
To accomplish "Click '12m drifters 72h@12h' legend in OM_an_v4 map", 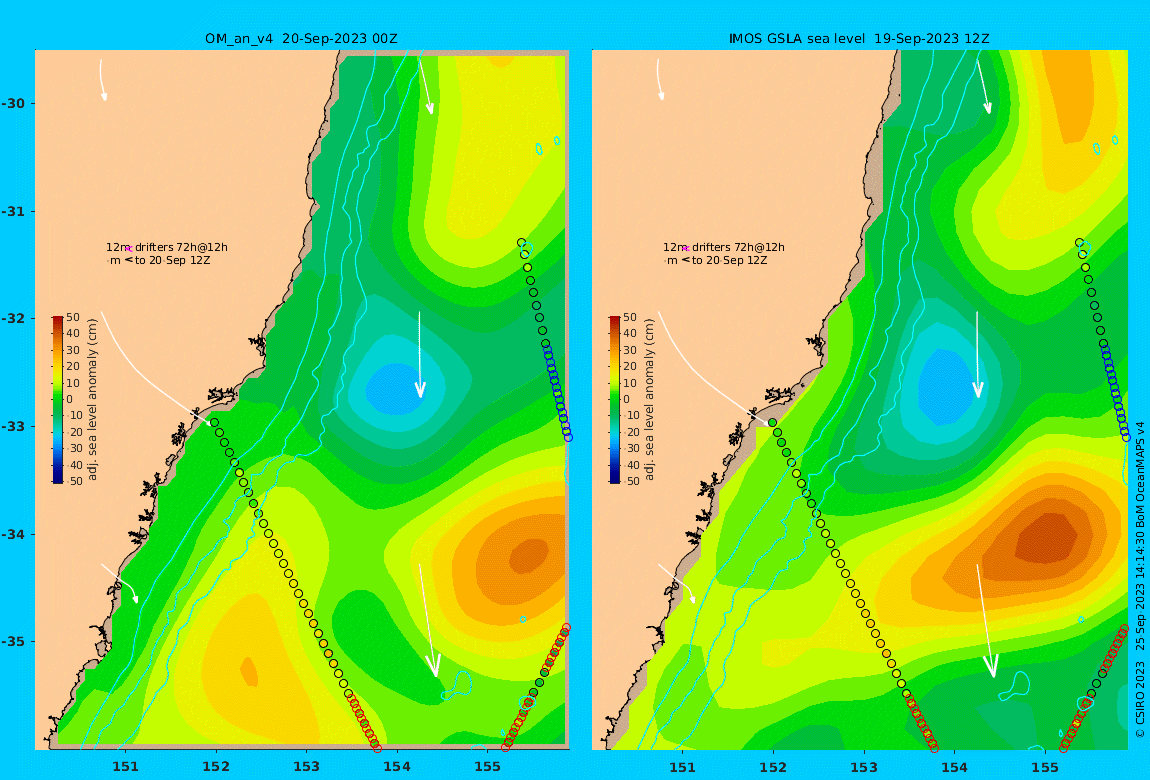I will (x=167, y=247).
